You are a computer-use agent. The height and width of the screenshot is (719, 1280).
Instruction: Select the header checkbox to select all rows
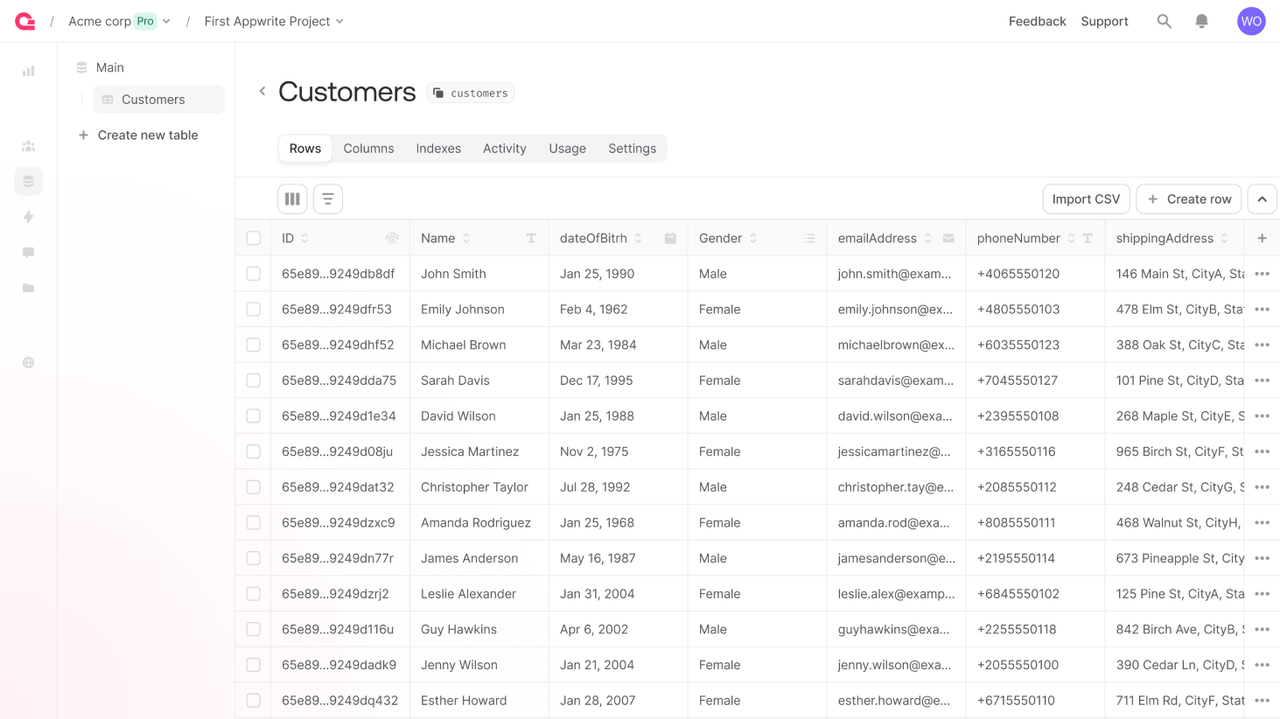[x=253, y=238]
